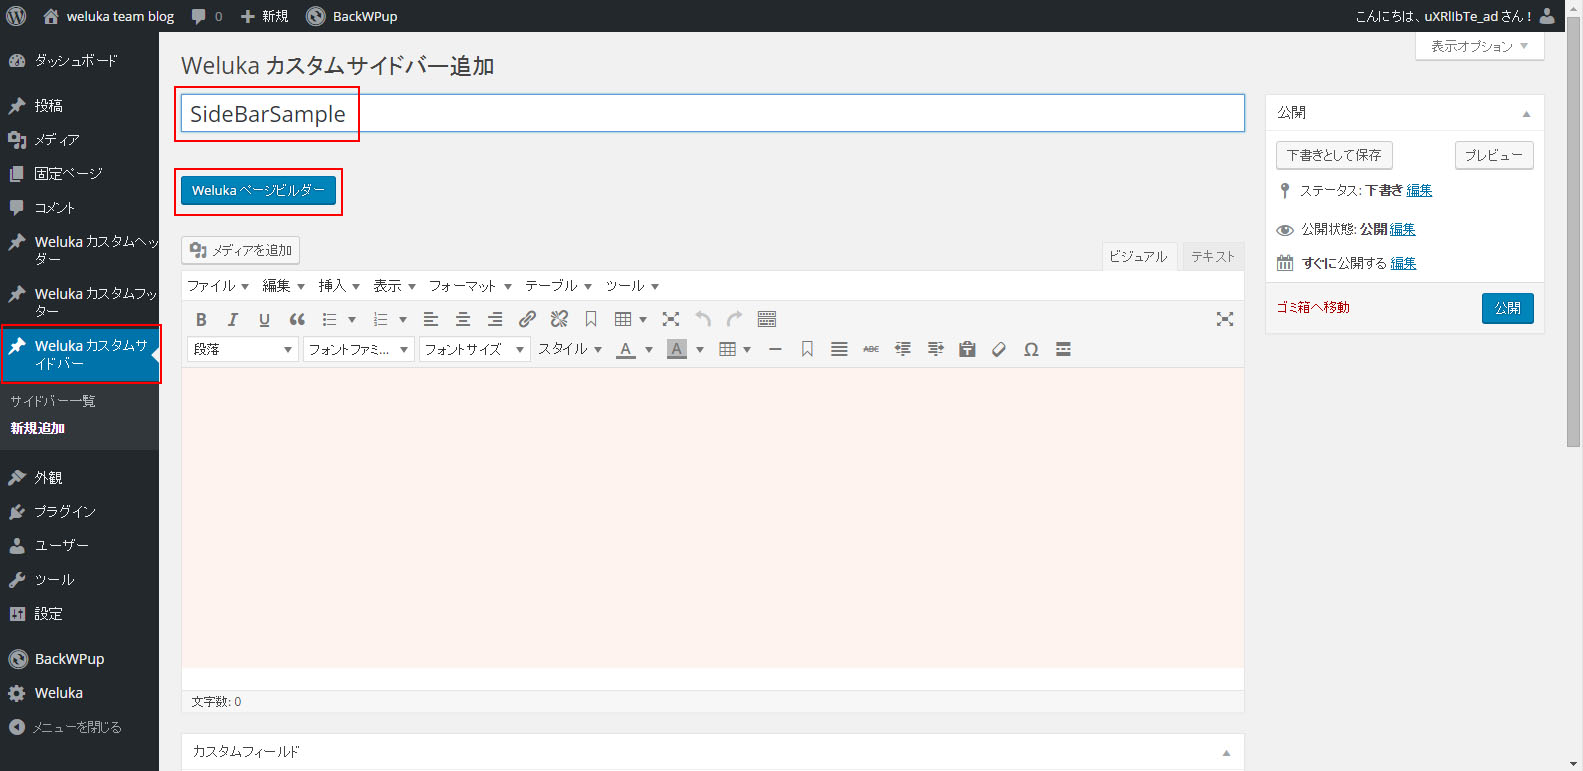Open the テーブル menu

[x=558, y=286]
